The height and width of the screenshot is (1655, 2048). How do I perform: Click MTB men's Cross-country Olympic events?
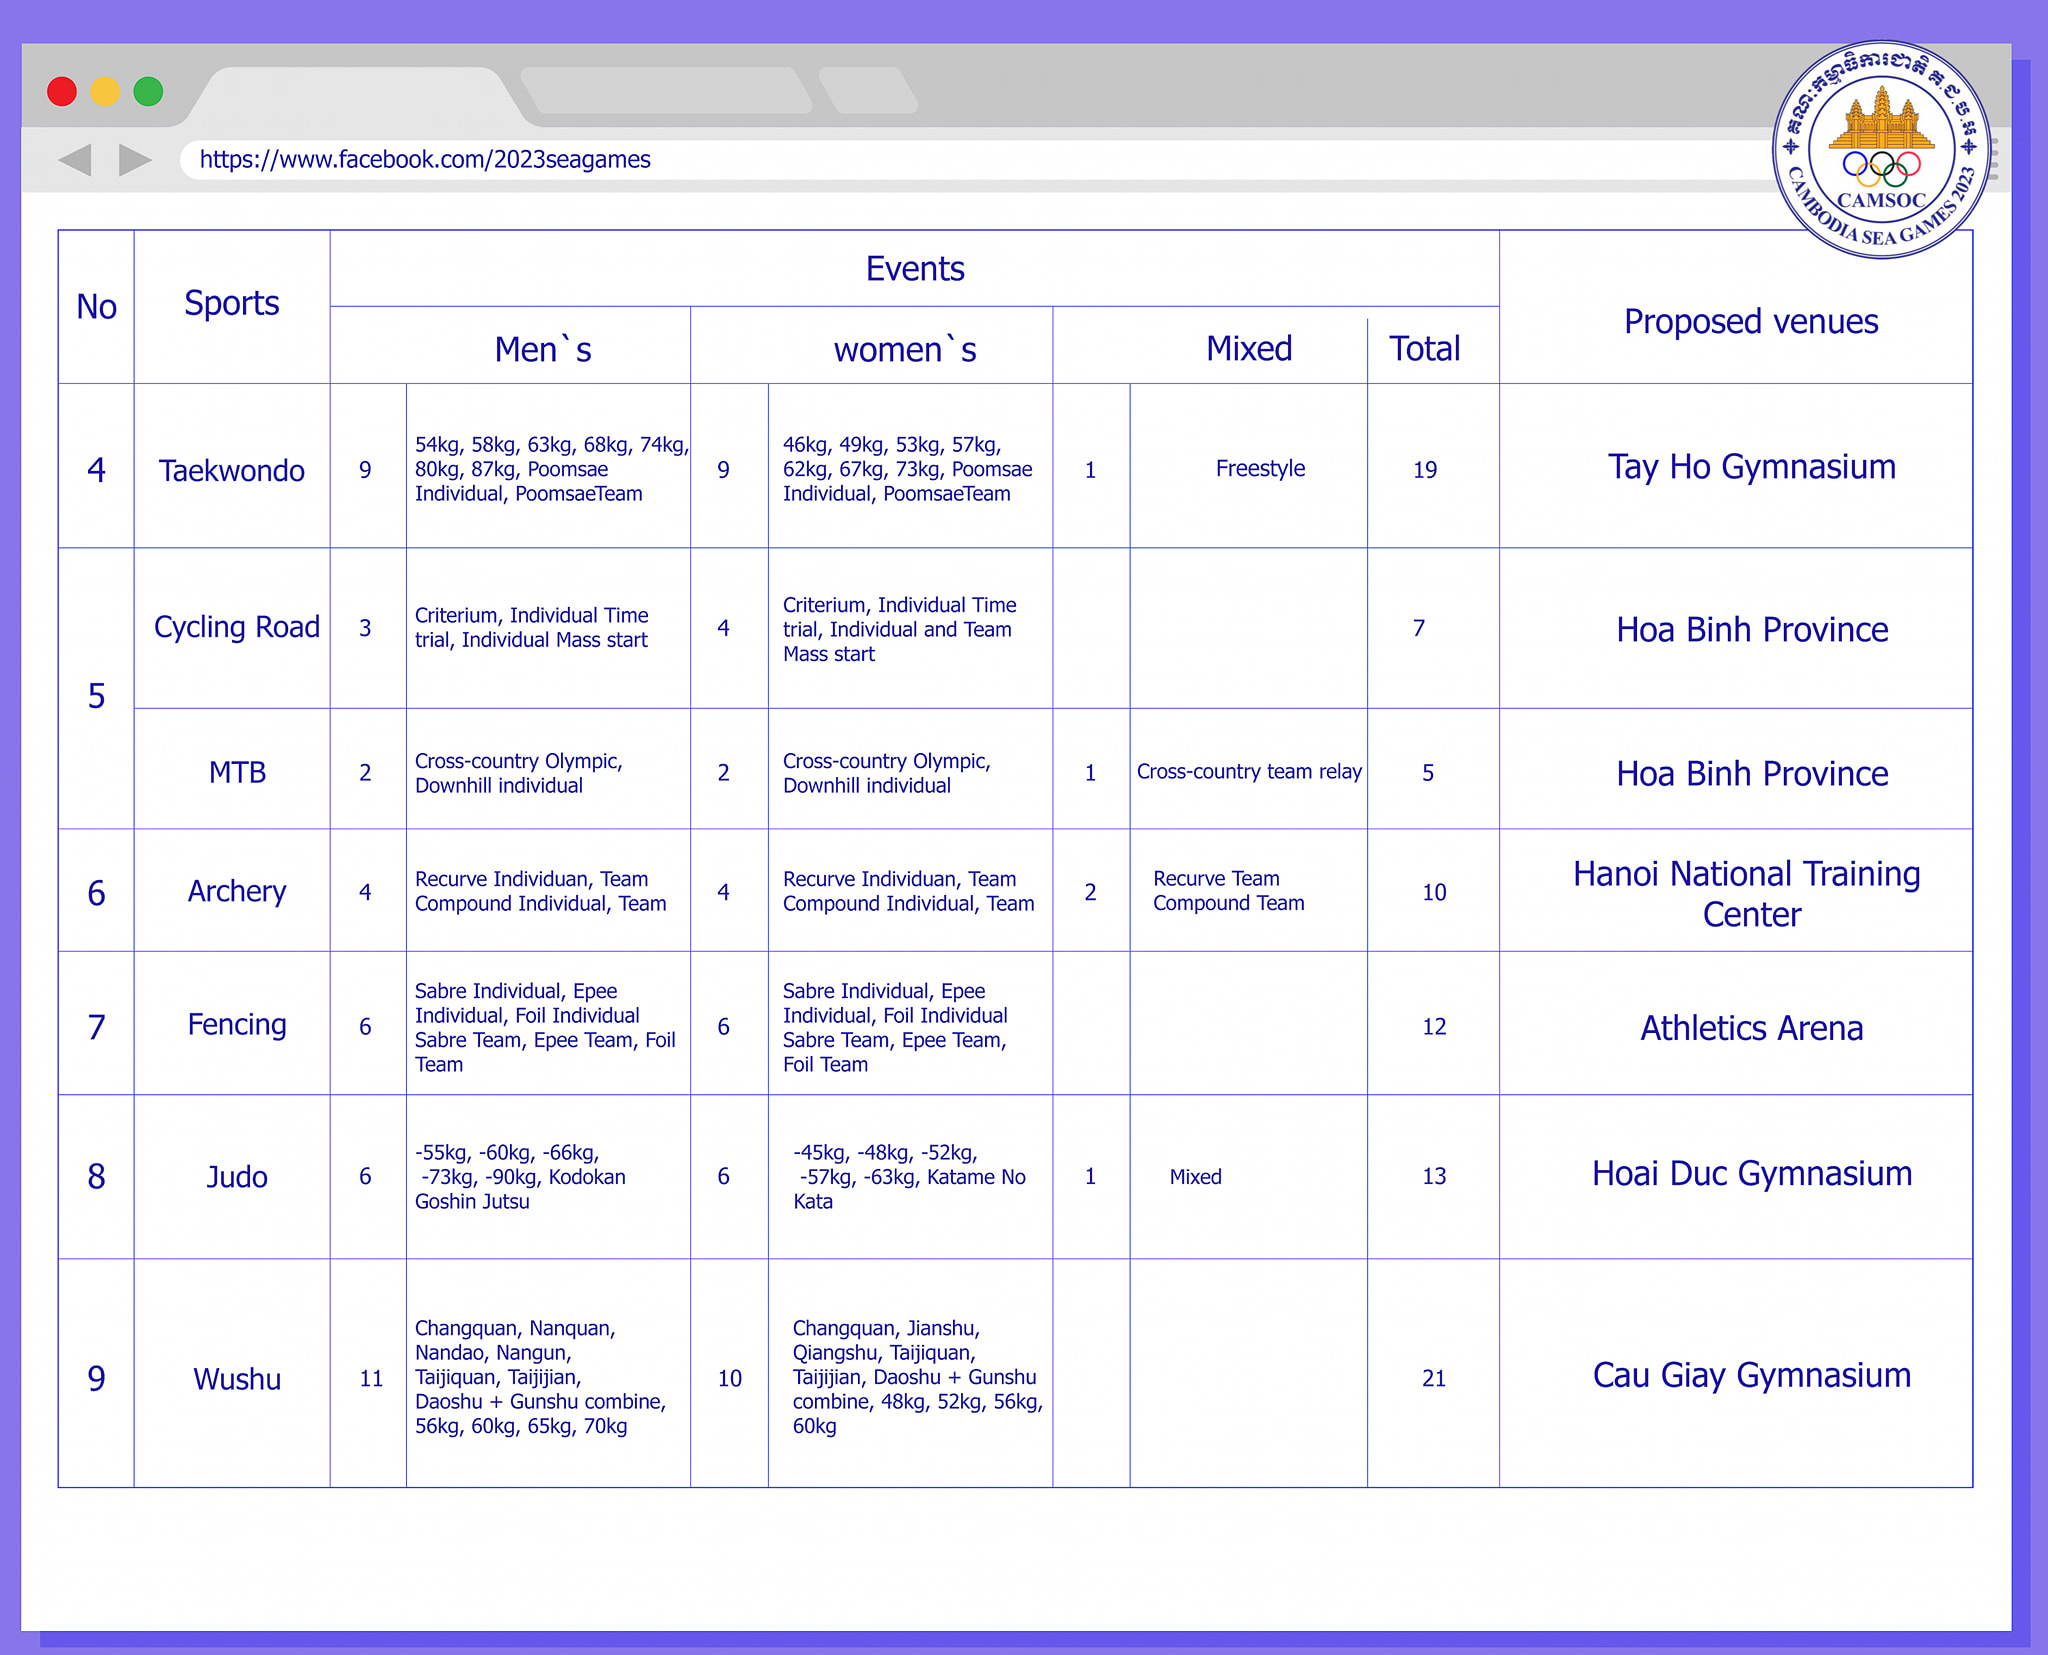tap(519, 773)
